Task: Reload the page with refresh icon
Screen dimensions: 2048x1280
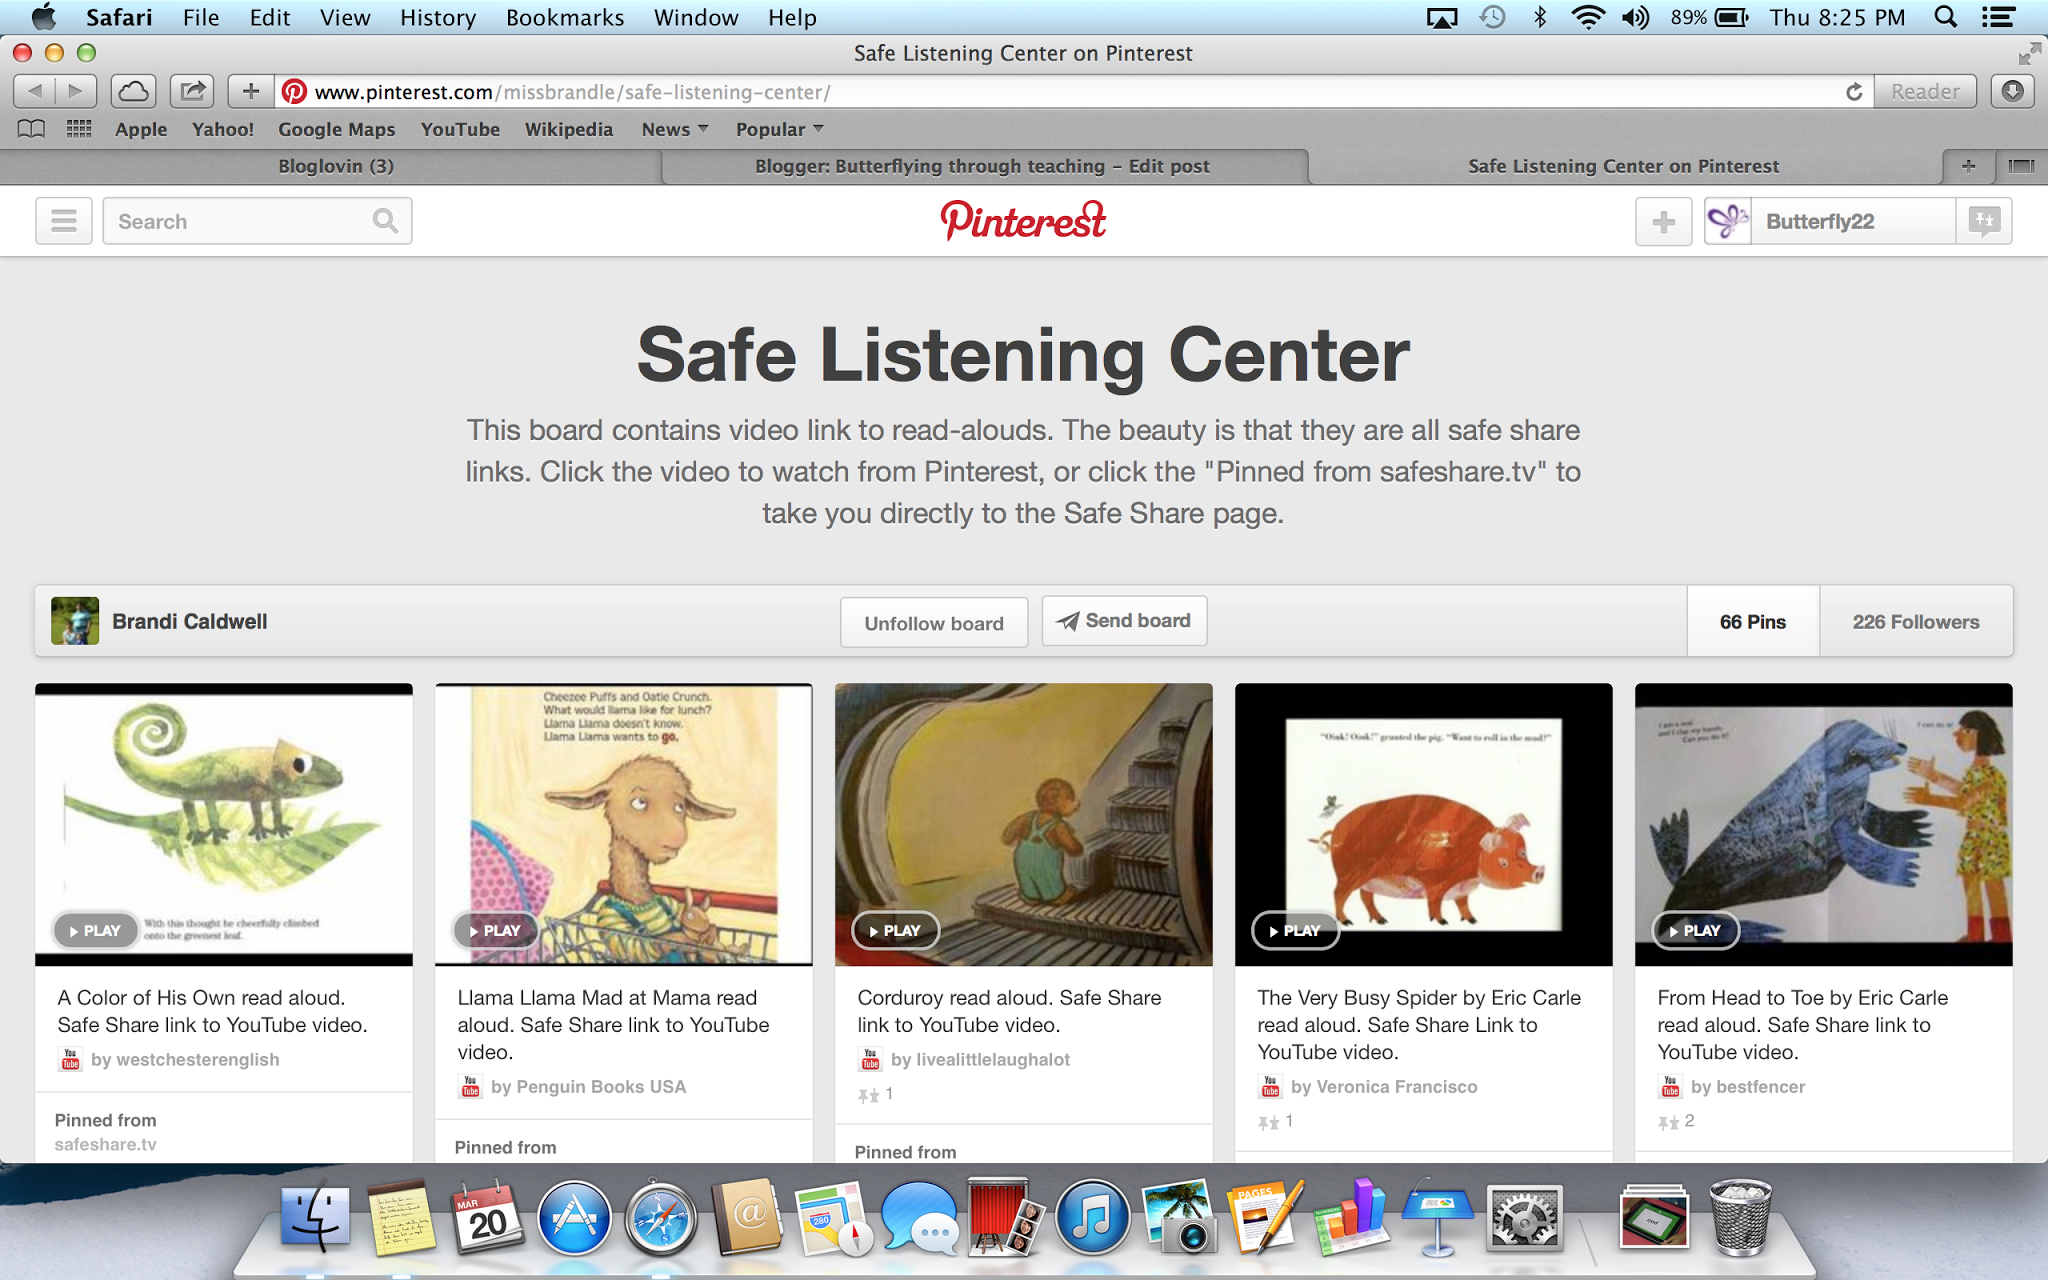Action: click(1853, 92)
